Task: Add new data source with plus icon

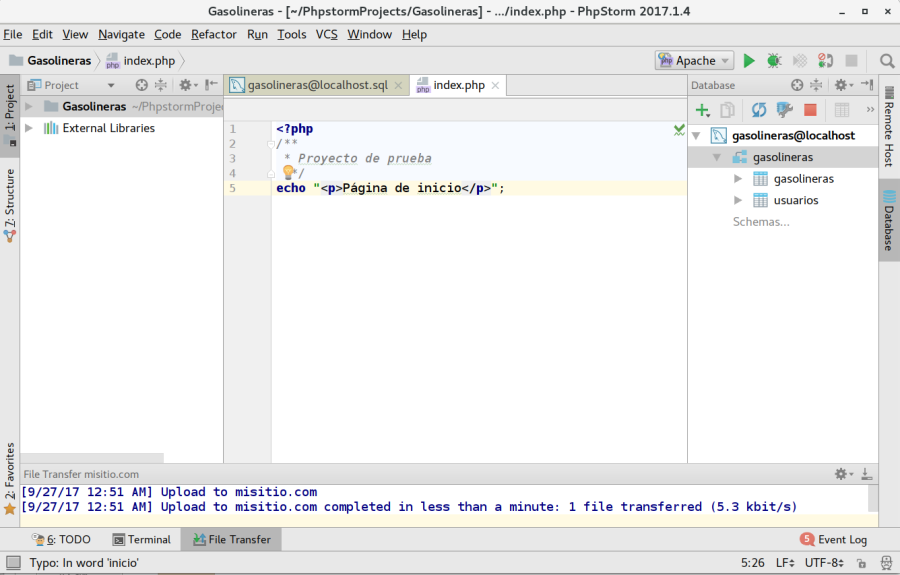Action: point(702,110)
